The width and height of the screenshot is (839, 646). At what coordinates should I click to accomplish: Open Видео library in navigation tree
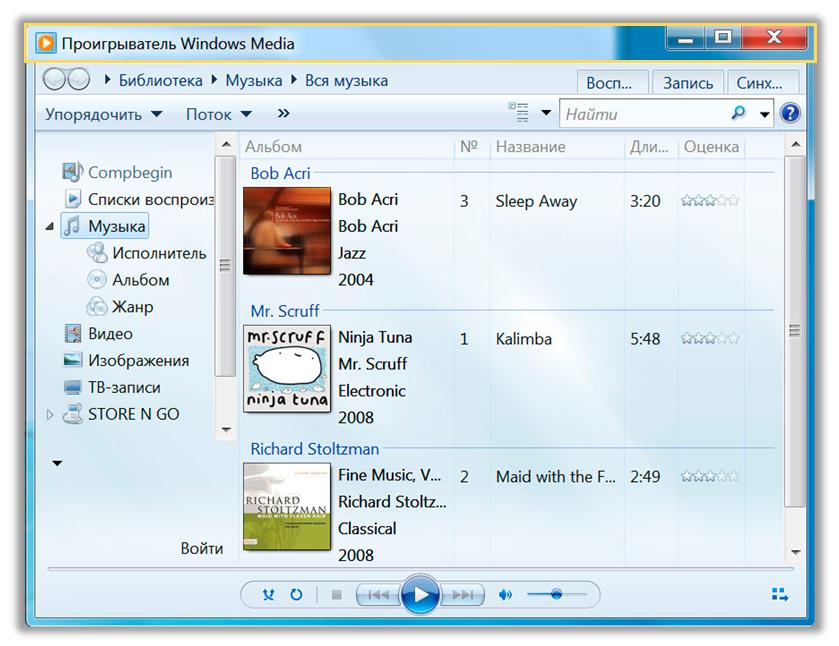(98, 333)
